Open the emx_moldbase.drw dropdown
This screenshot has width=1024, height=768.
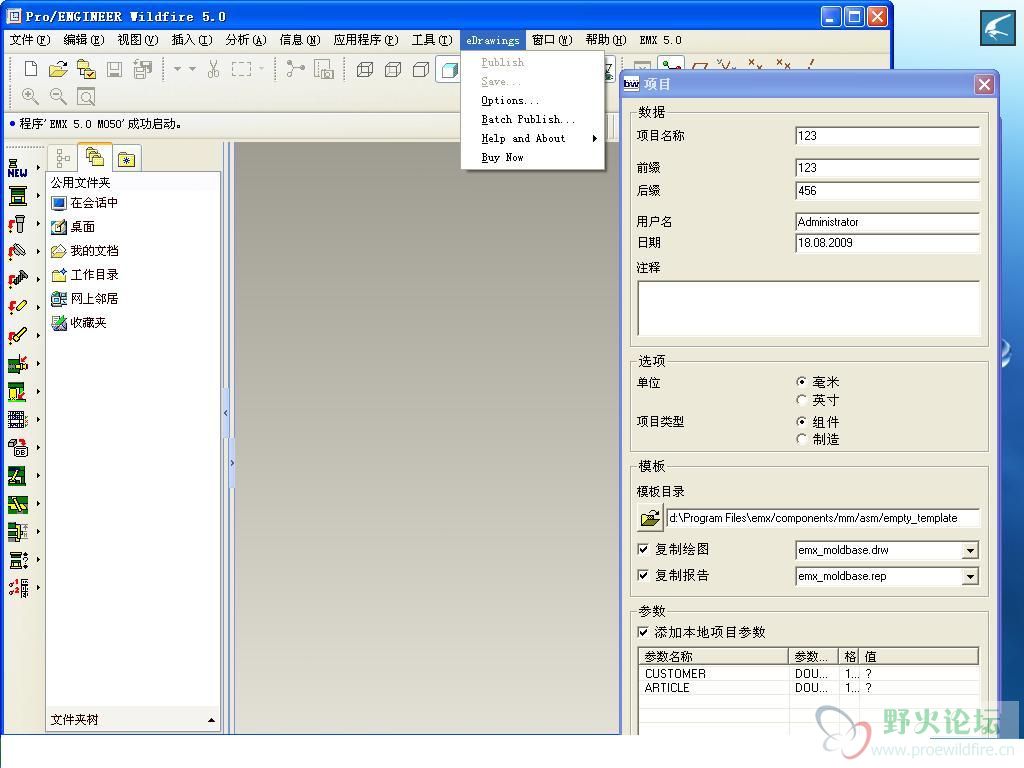coord(970,551)
